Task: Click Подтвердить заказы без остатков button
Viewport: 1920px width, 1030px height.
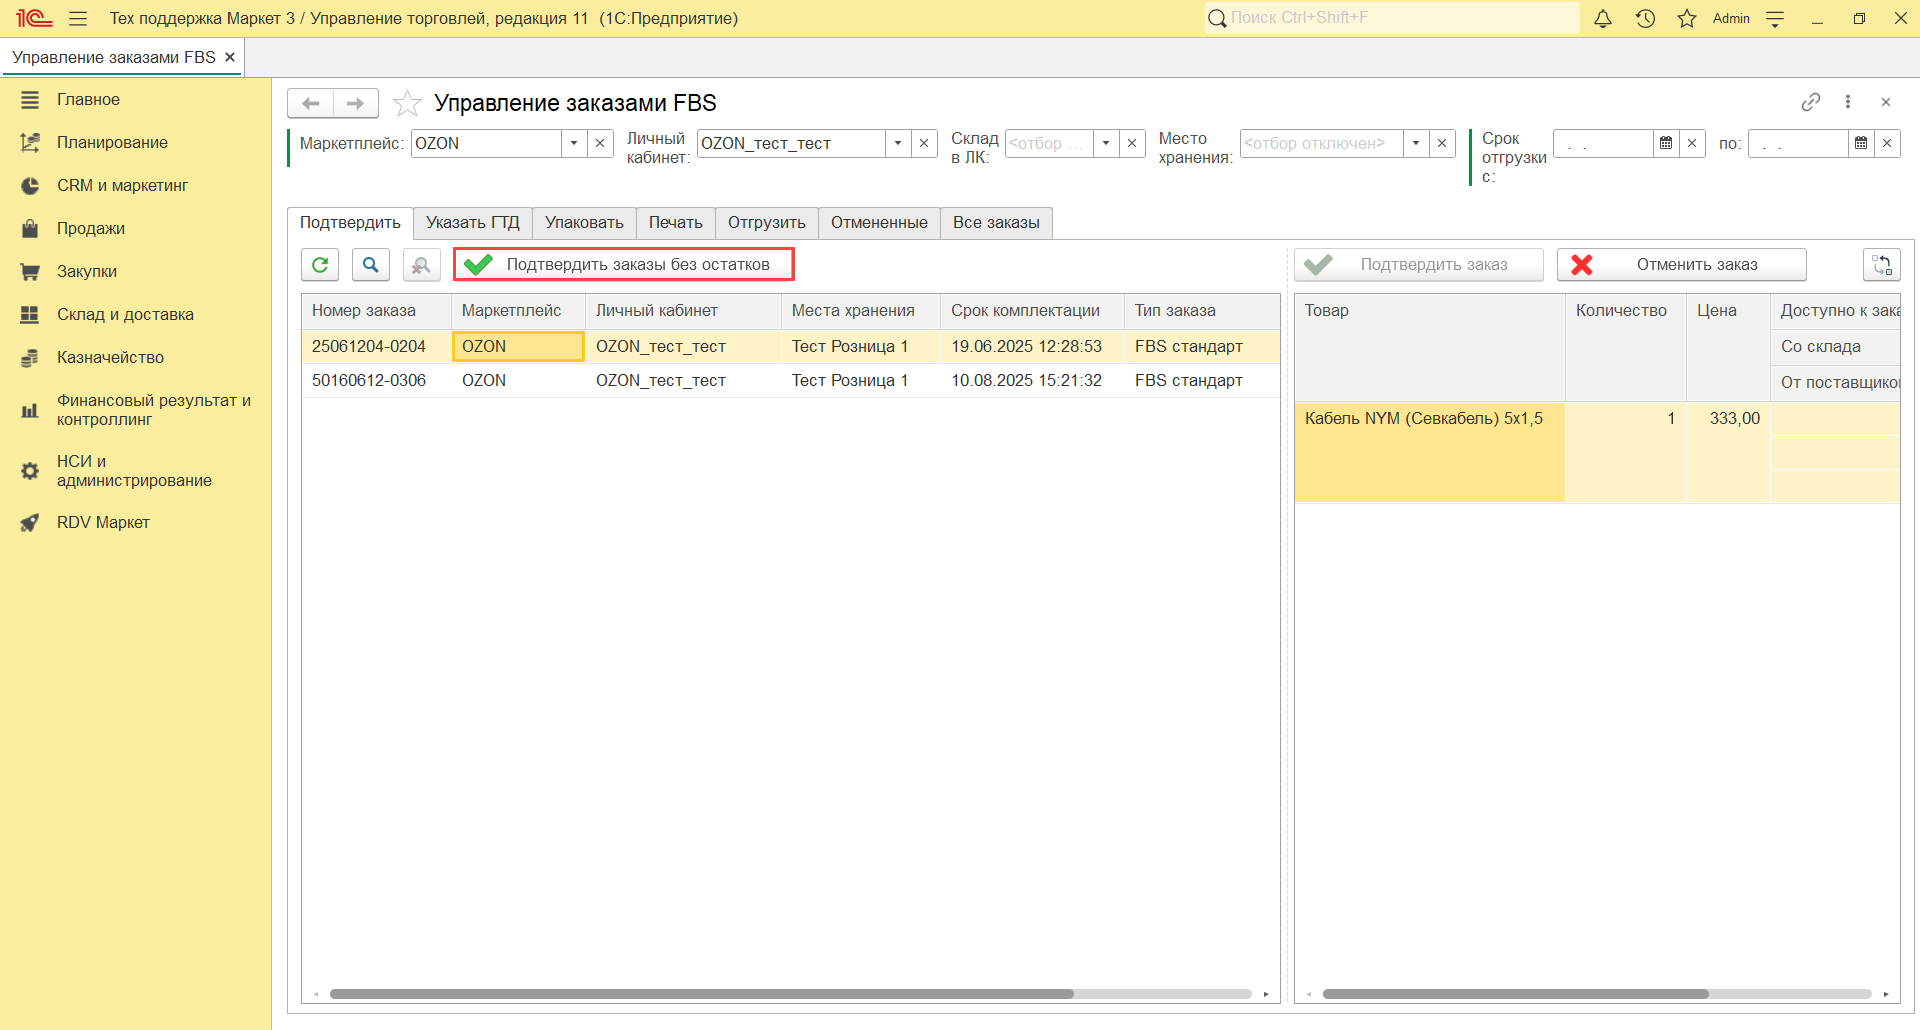Action: [624, 264]
